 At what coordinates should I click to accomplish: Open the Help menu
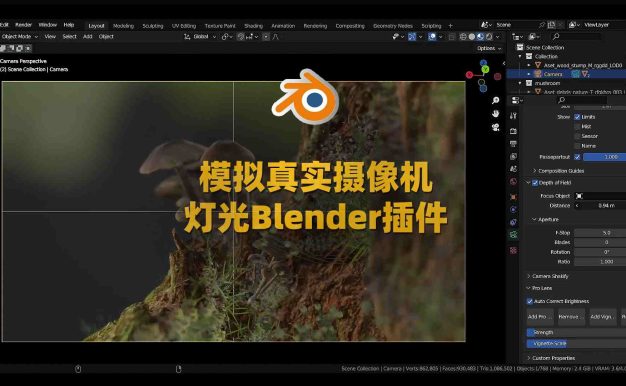tap(69, 25)
